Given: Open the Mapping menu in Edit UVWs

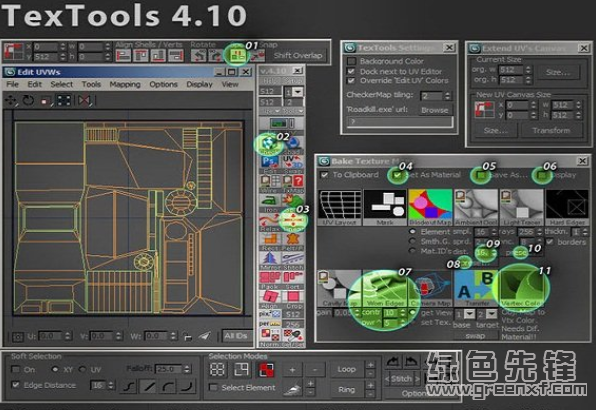Looking at the screenshot, I should (125, 84).
